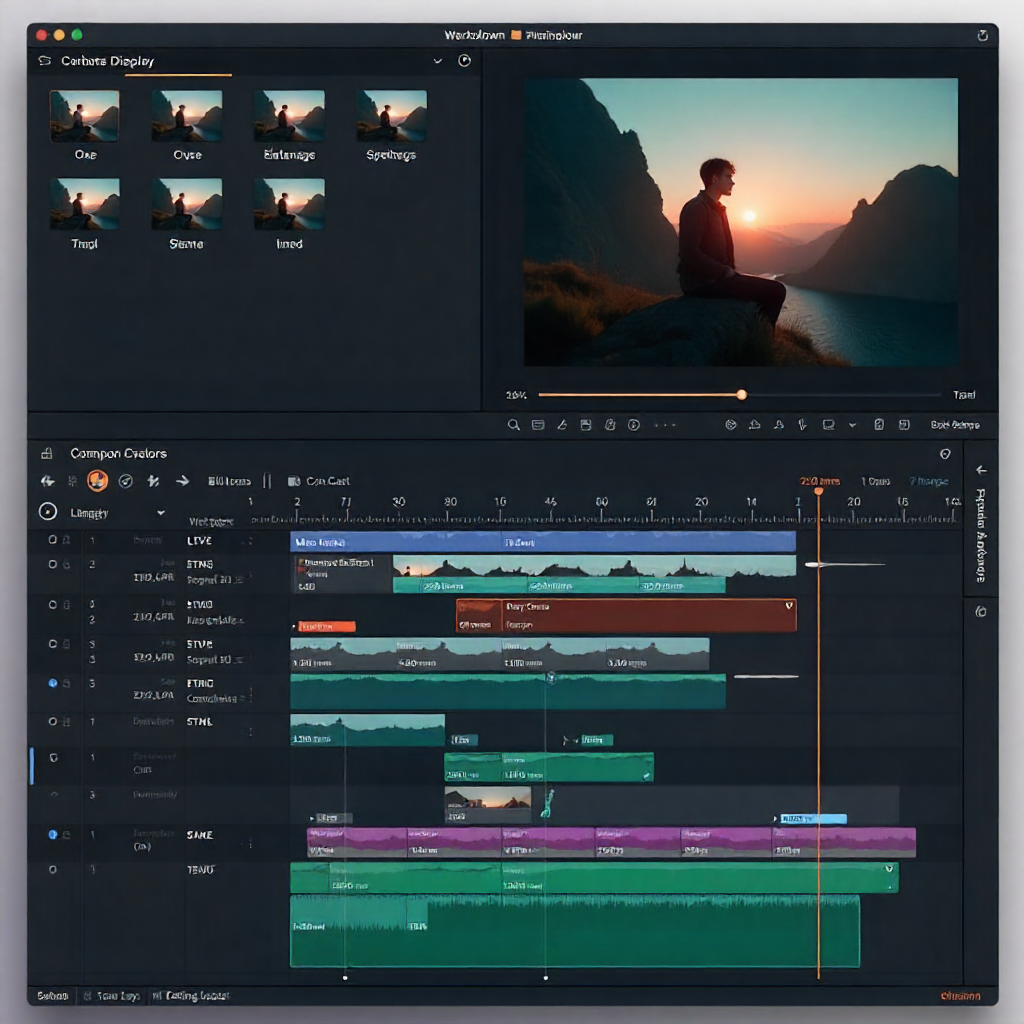Viewport: 1024px width, 1024px height.
Task: Select the 1 Cans option above the ruler
Action: 875,481
